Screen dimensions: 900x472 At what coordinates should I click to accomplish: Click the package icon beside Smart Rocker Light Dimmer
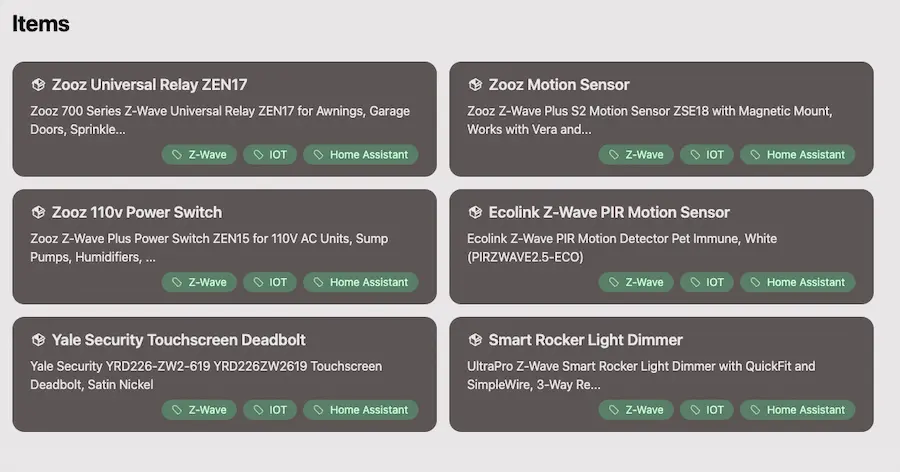[475, 340]
